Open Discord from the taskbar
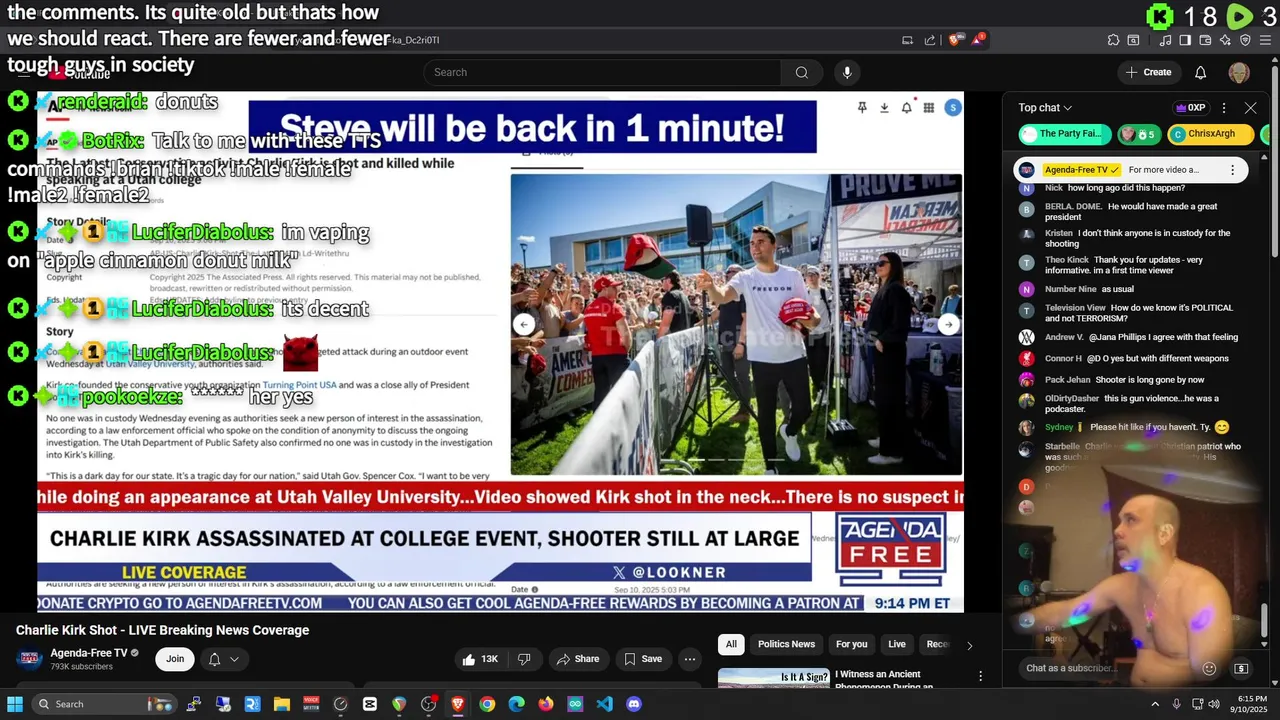 [634, 704]
